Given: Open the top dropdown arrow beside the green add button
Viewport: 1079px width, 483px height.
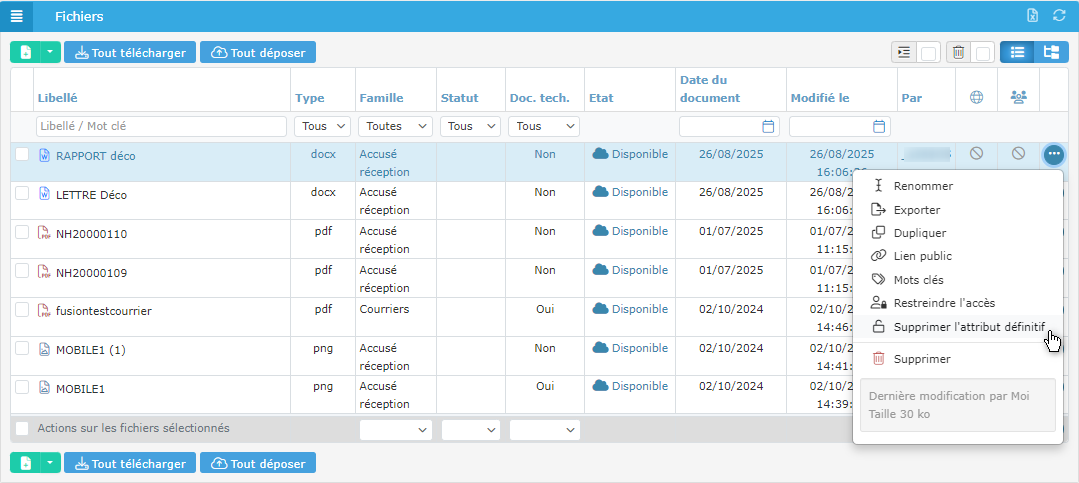Looking at the screenshot, I should pos(50,52).
